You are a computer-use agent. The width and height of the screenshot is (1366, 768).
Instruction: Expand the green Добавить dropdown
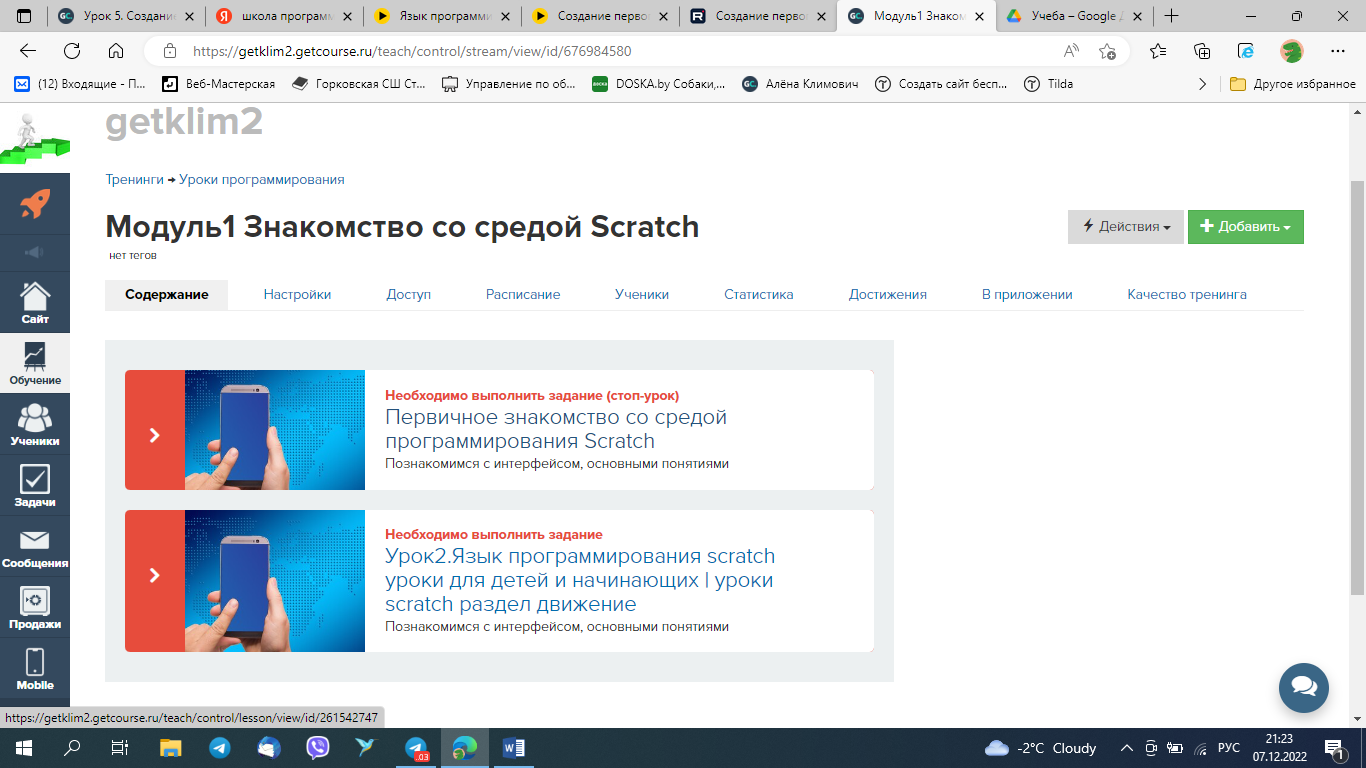point(1245,227)
